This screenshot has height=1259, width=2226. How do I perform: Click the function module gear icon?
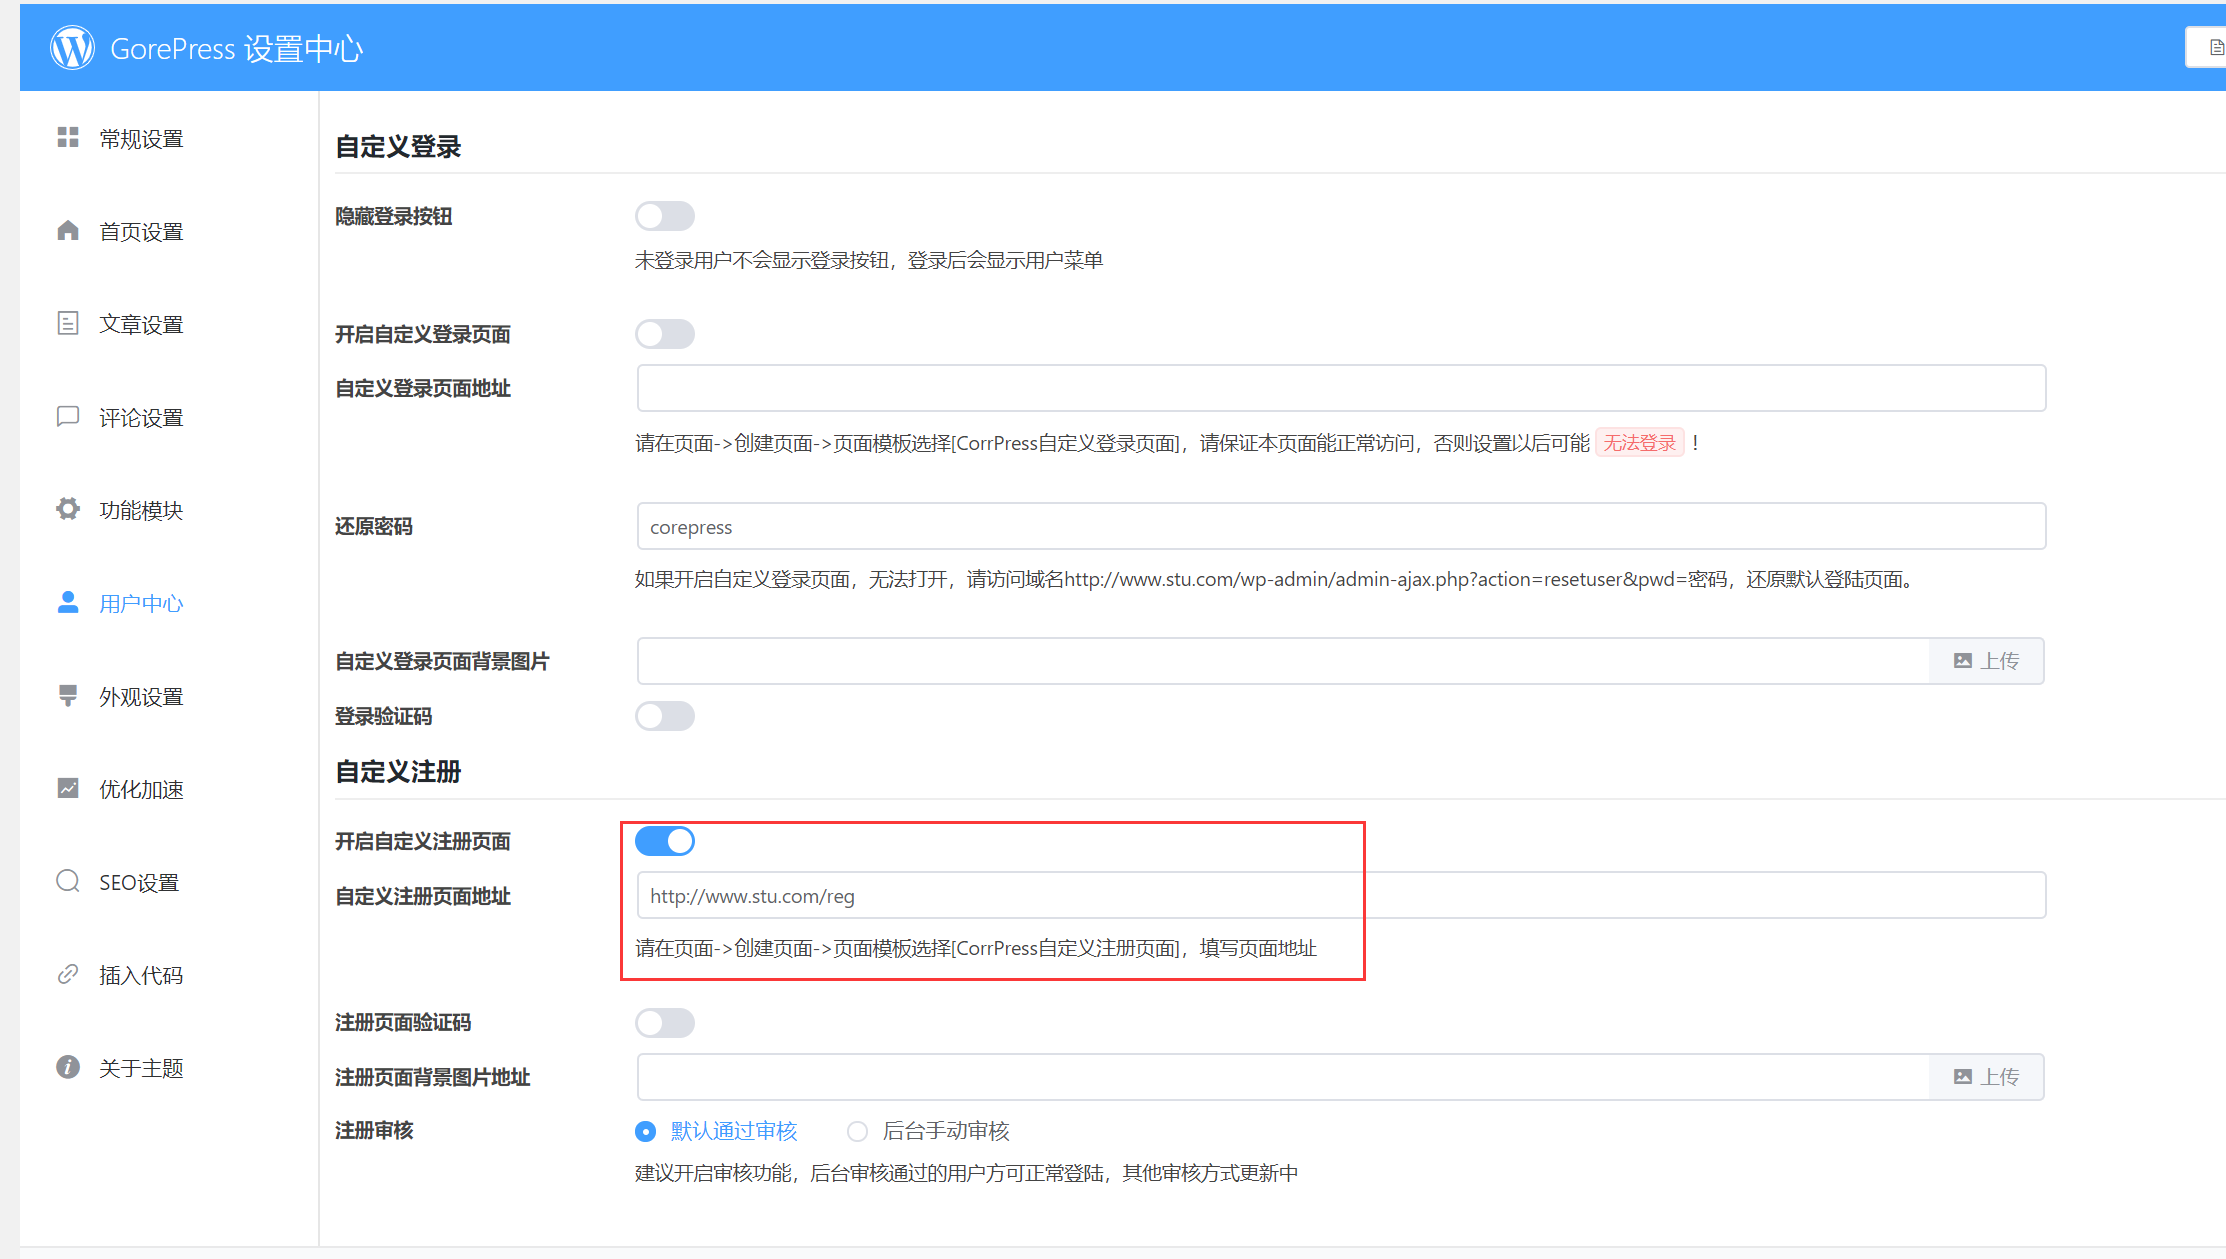click(x=68, y=509)
